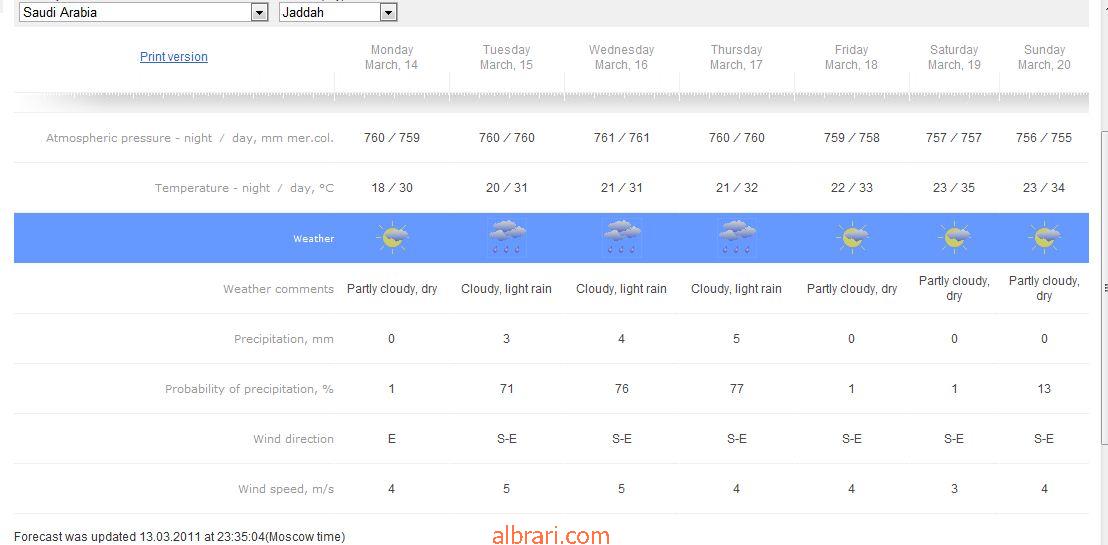Click the Wind direction row label
This screenshot has height=545, width=1108.
click(293, 439)
